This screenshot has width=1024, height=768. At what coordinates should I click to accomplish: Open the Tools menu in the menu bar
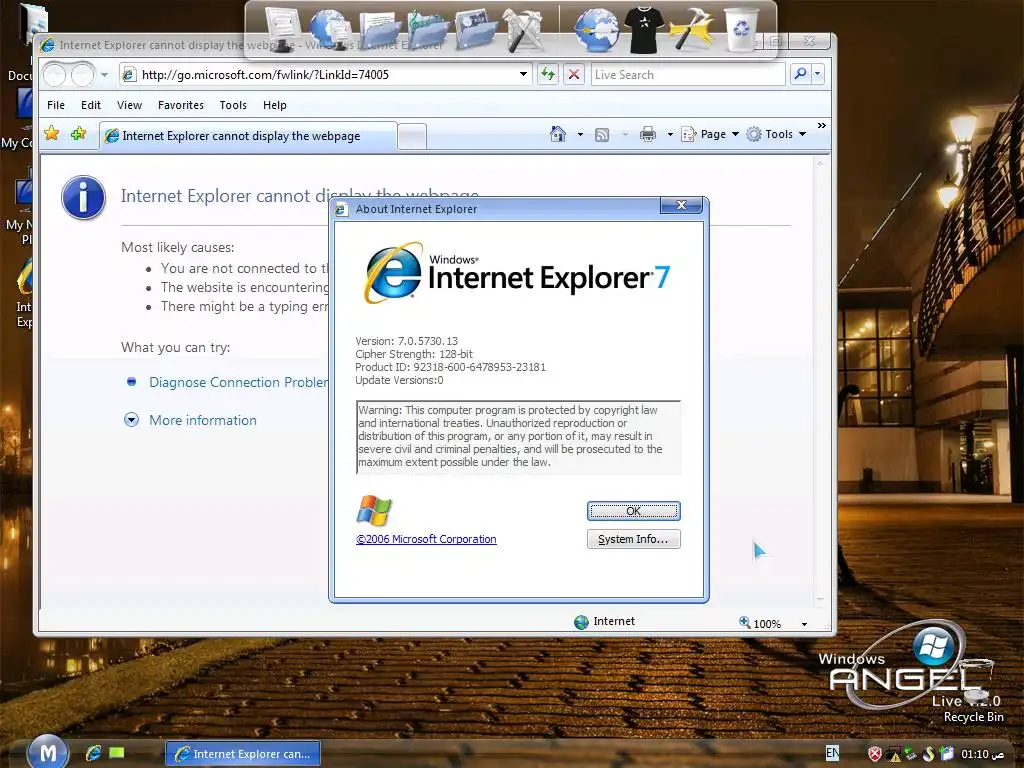click(233, 105)
